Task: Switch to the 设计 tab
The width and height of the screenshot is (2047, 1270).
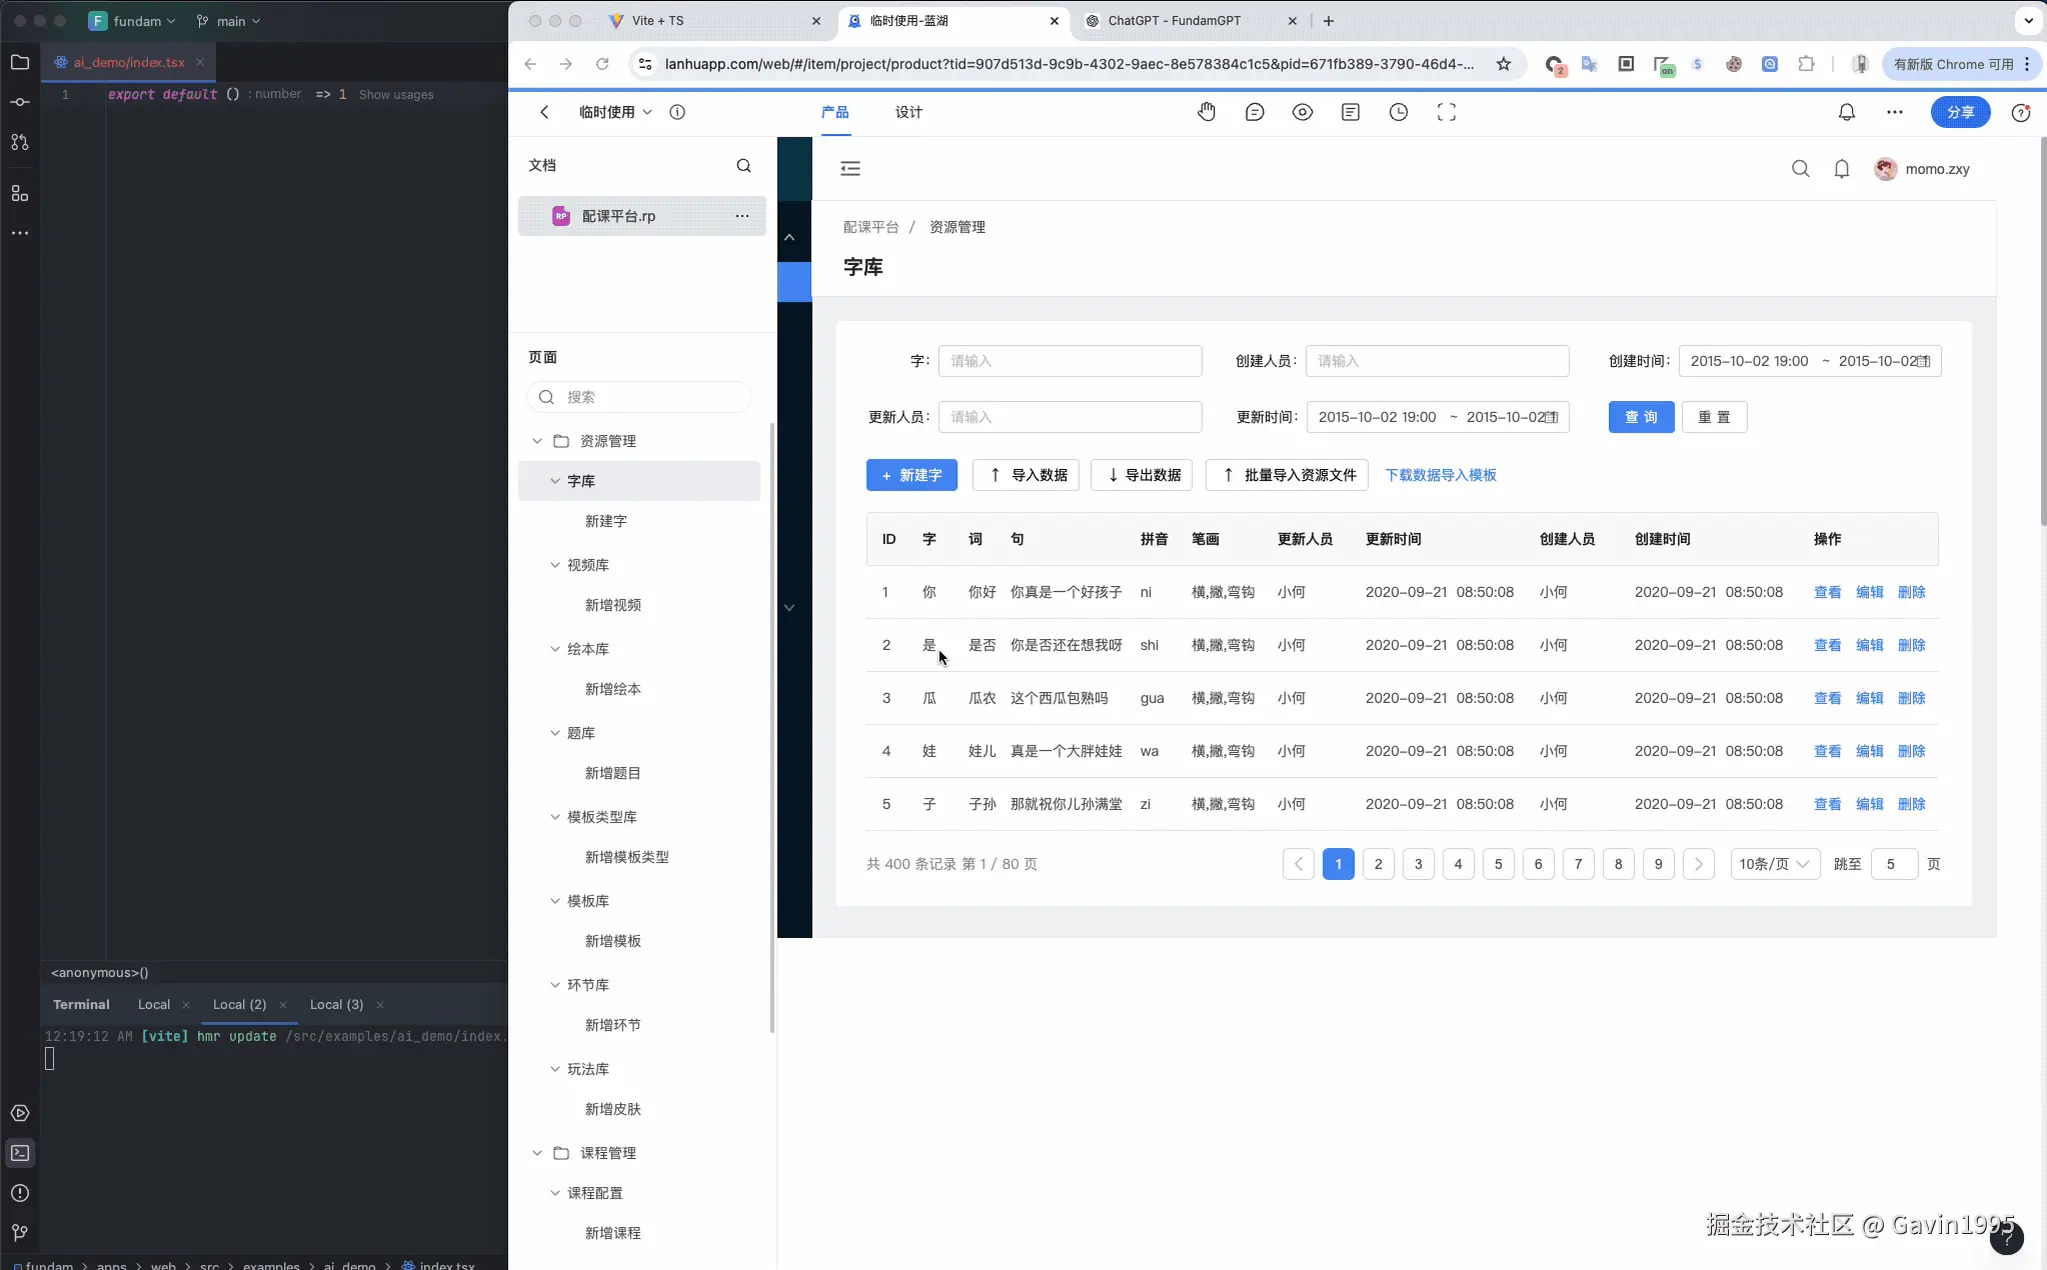Action: (x=906, y=112)
